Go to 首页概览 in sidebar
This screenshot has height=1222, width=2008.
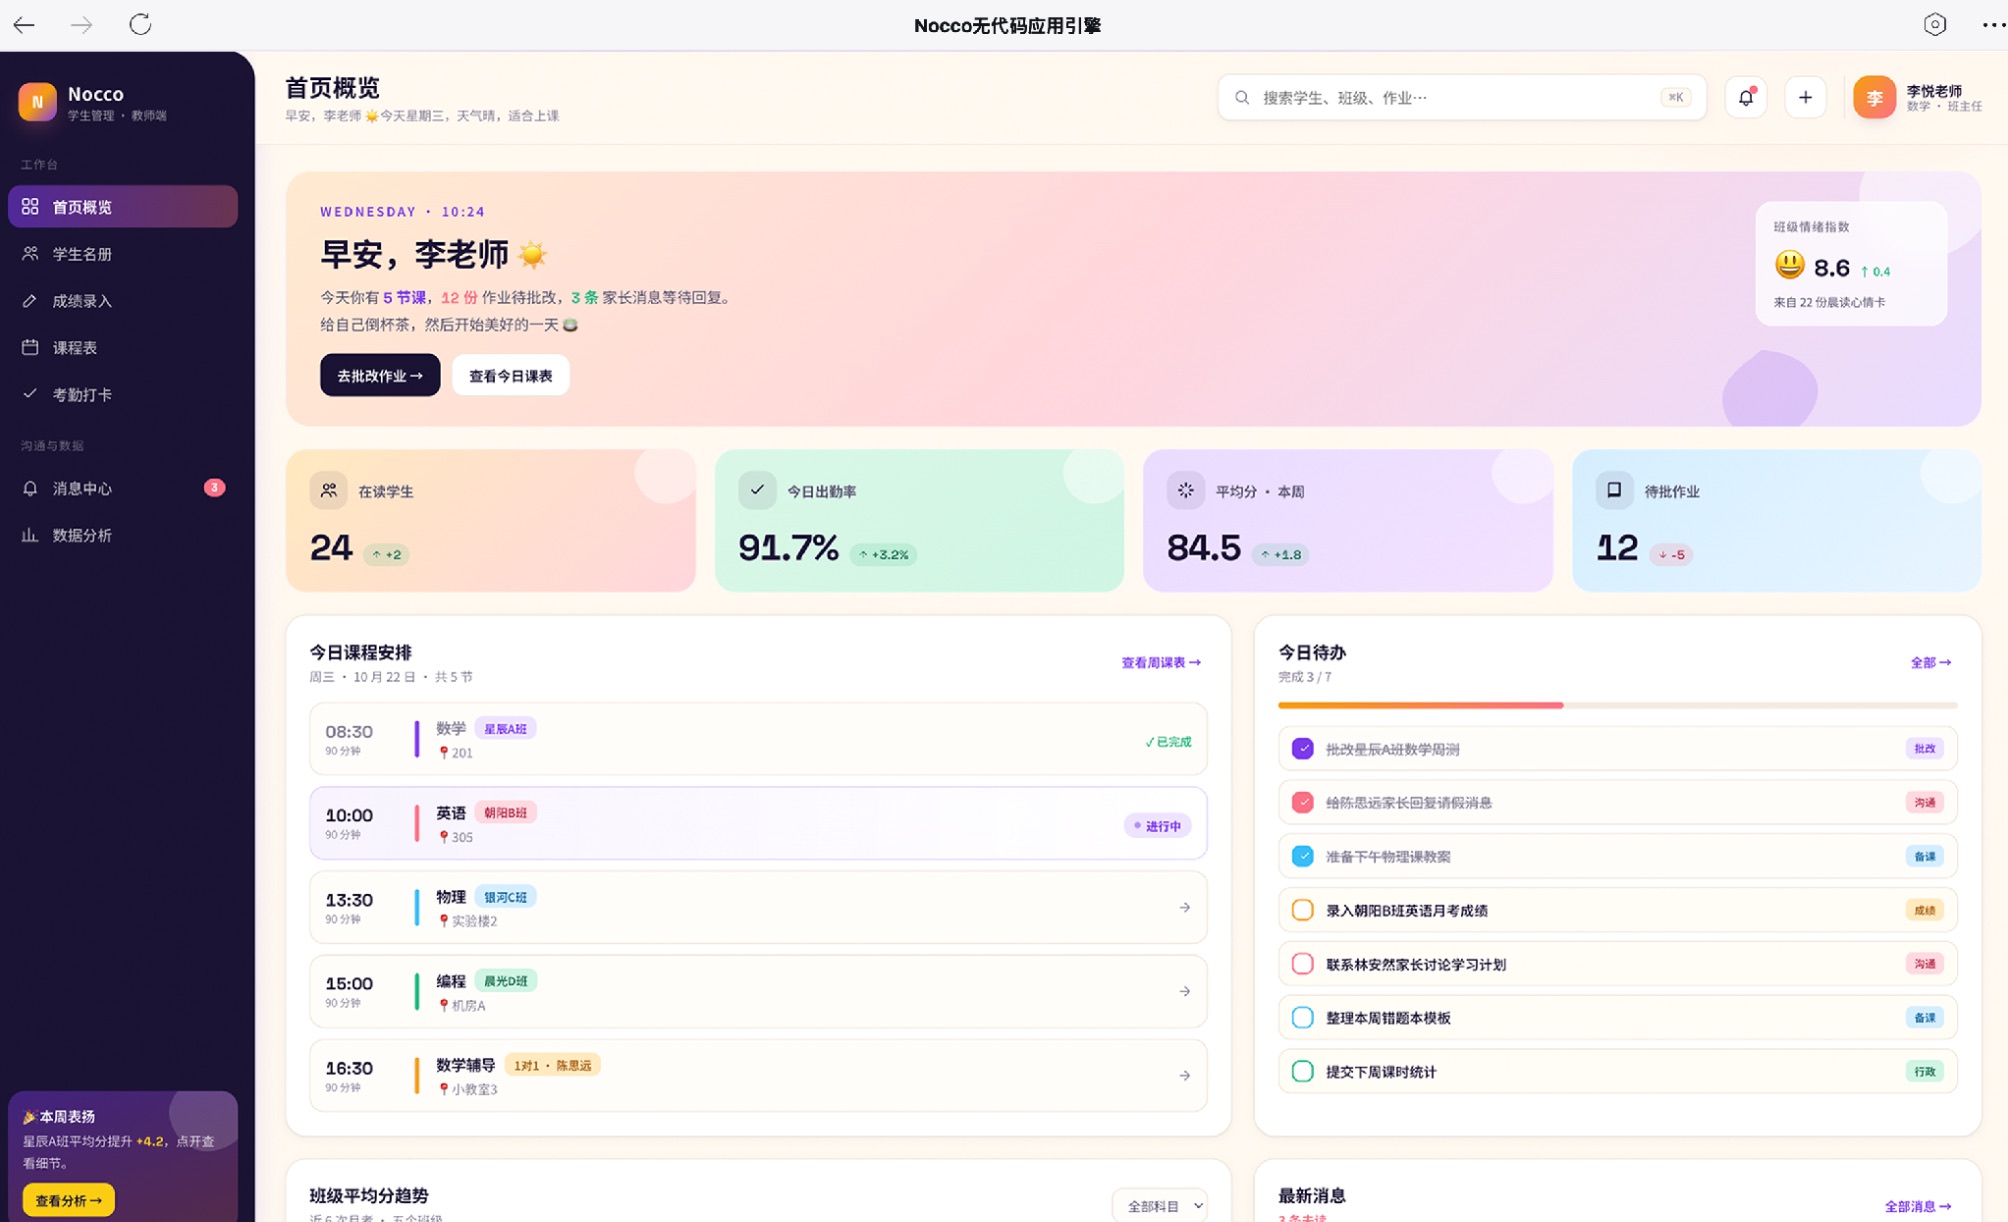tap(123, 207)
